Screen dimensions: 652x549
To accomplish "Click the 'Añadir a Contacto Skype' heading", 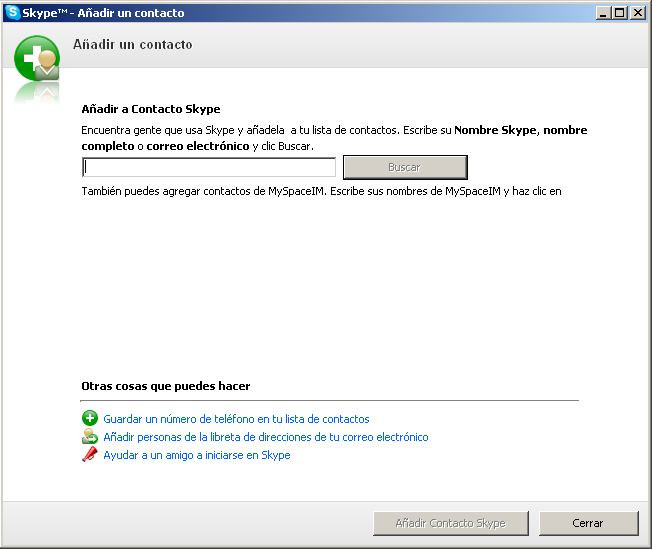I will [x=151, y=109].
